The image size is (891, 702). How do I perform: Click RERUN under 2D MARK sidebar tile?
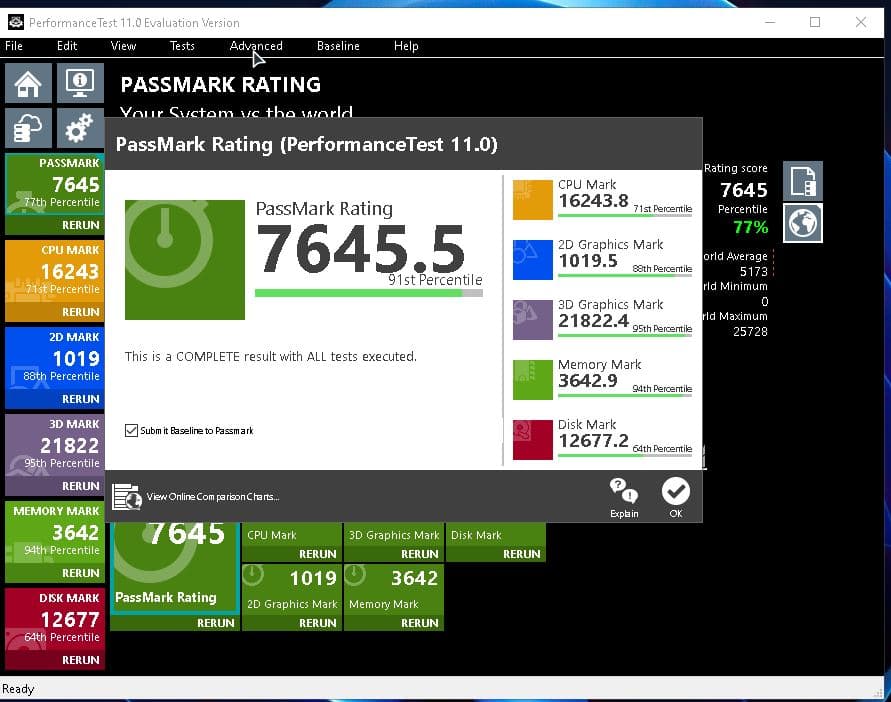[81, 399]
